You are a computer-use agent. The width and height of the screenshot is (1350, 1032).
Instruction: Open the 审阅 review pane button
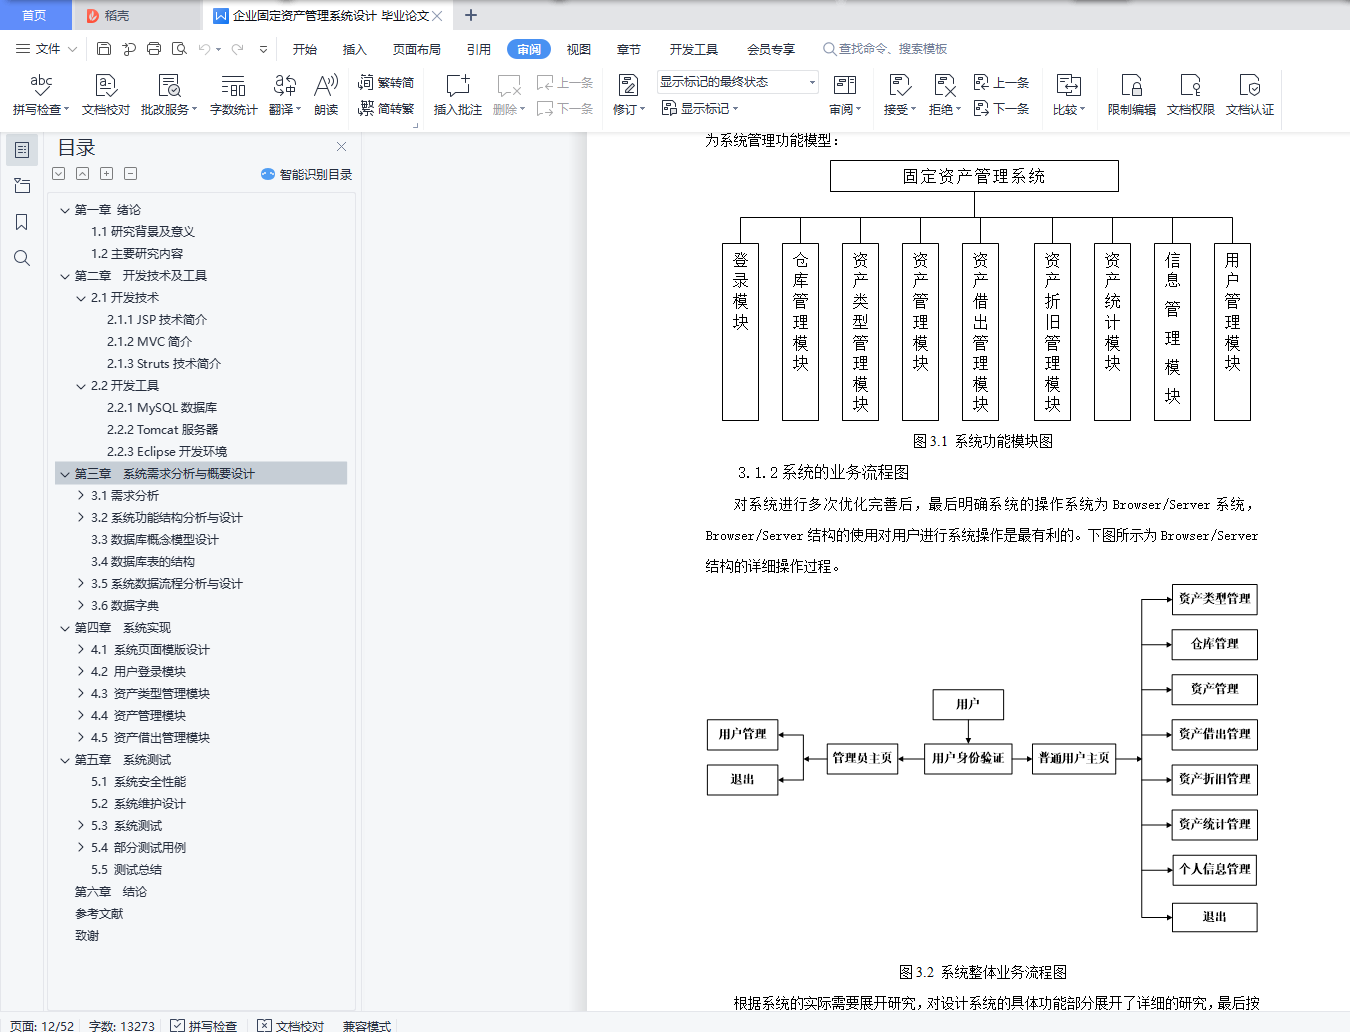[x=845, y=94]
